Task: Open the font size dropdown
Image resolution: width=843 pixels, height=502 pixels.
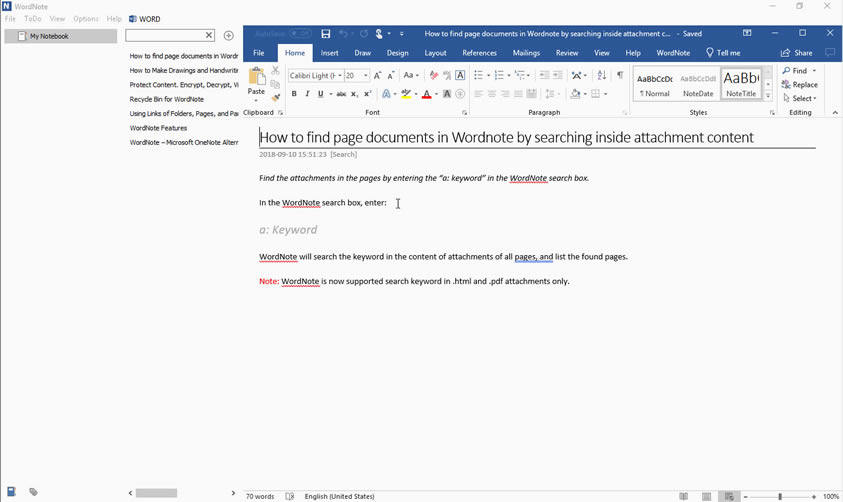Action: click(x=365, y=76)
